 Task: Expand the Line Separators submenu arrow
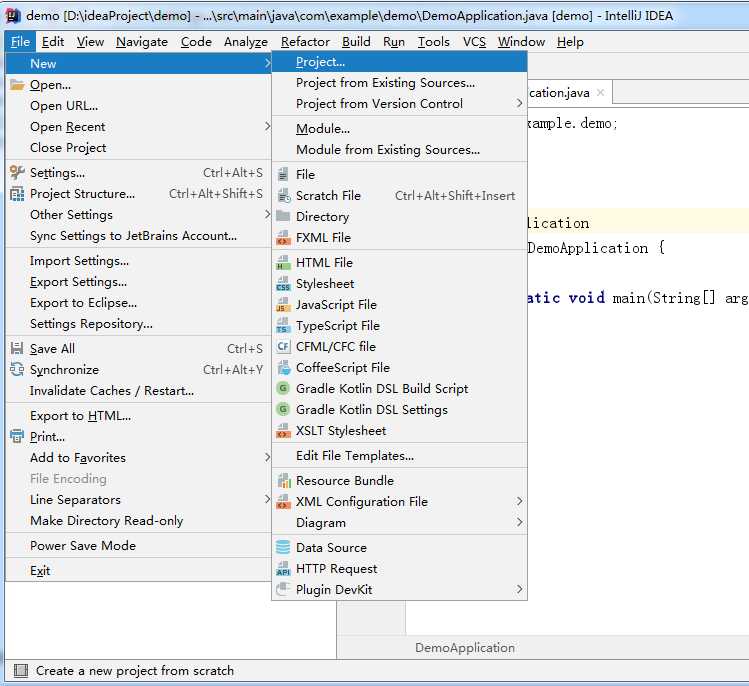click(x=268, y=499)
